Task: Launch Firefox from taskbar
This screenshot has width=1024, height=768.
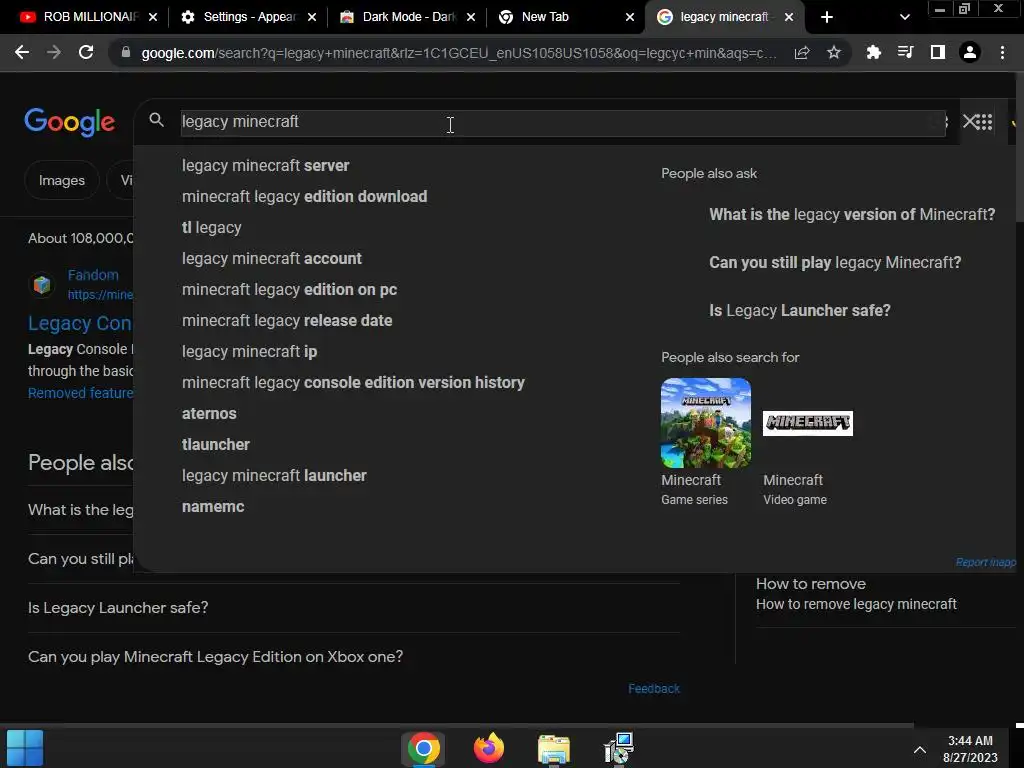Action: click(x=488, y=748)
